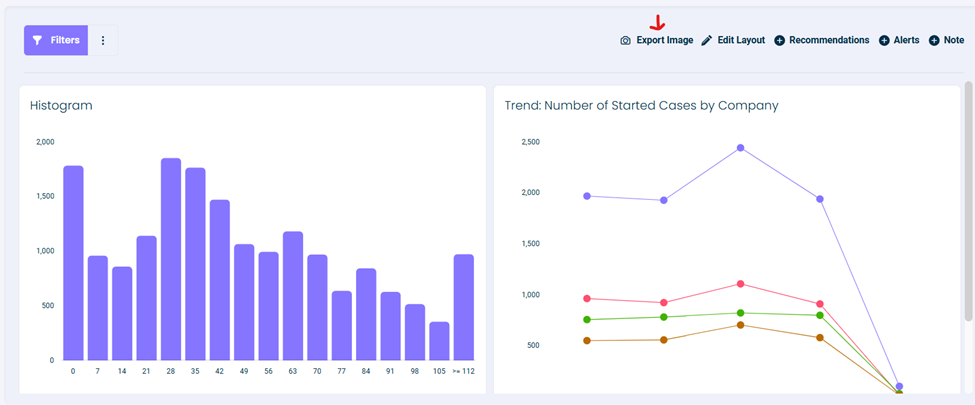Select the histogram bar labeled 98
The image size is (975, 405).
click(415, 332)
